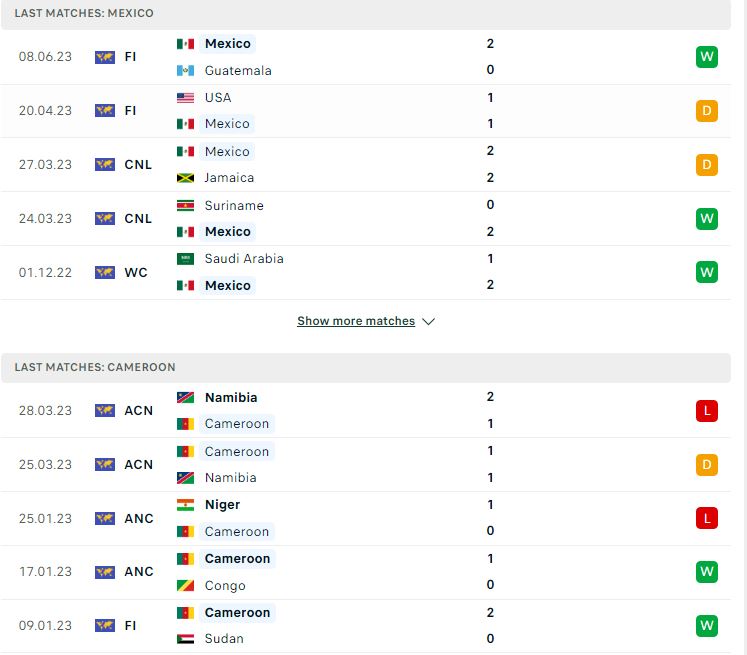Open the Saudi Arabia team name

point(244,259)
